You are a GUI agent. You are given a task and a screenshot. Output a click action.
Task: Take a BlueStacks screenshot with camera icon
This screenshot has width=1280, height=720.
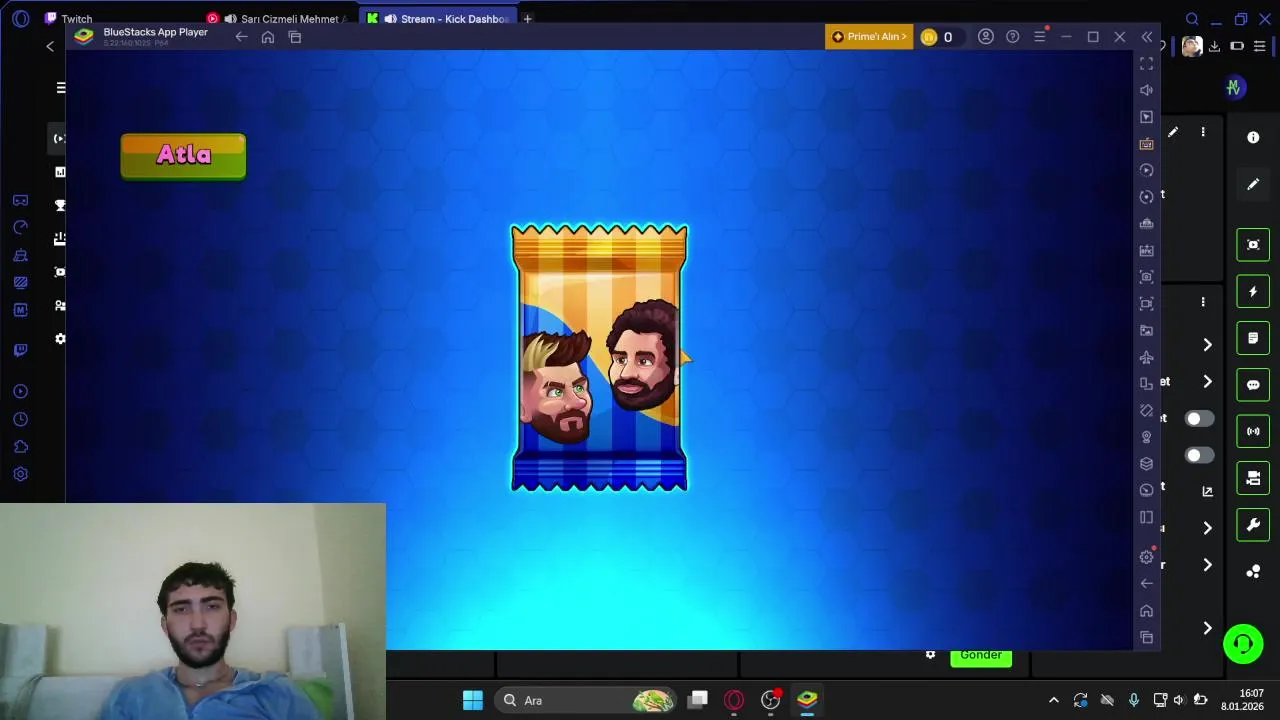coord(1147,277)
